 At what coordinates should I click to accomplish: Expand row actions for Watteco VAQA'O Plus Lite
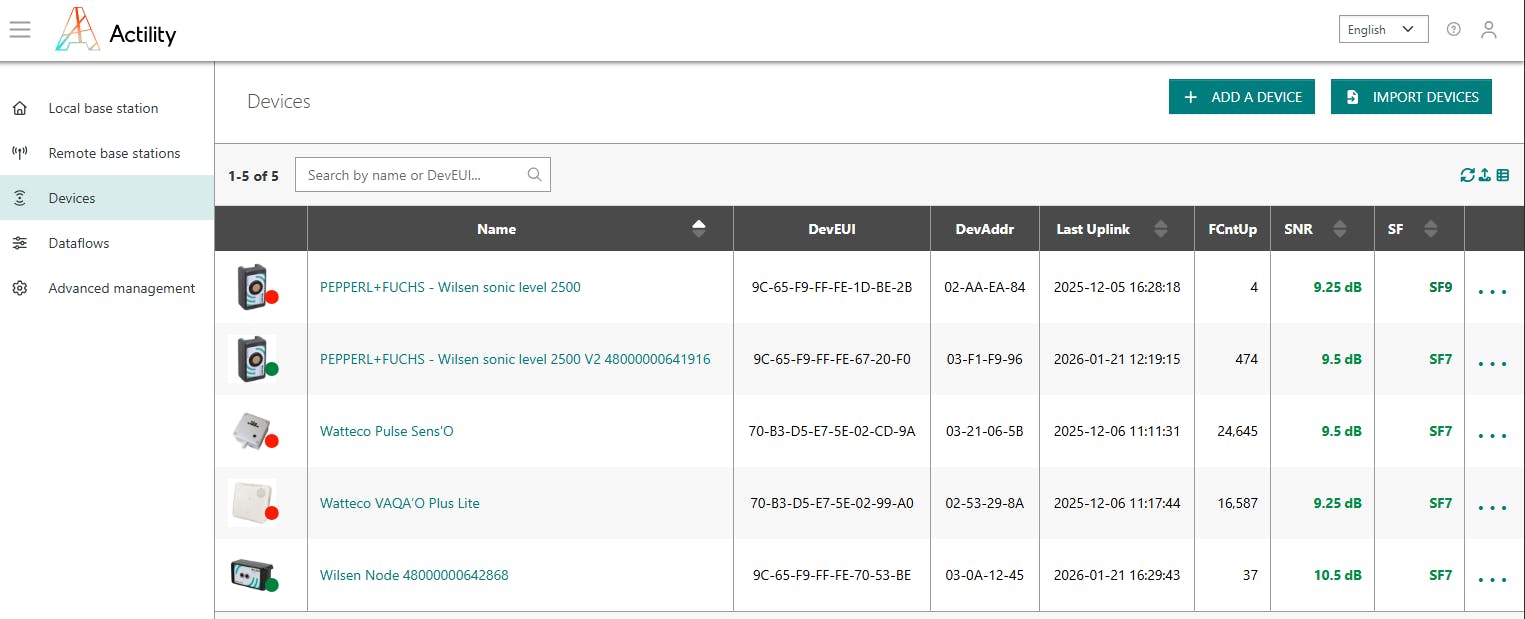1491,505
